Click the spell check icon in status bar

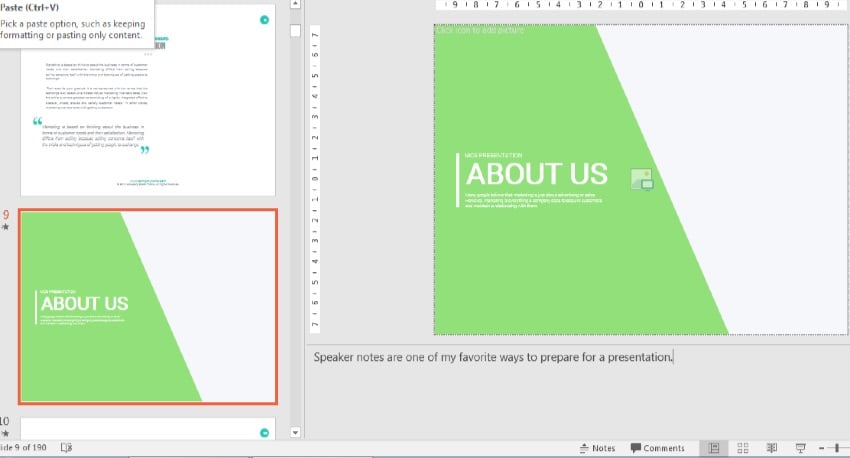(66, 447)
